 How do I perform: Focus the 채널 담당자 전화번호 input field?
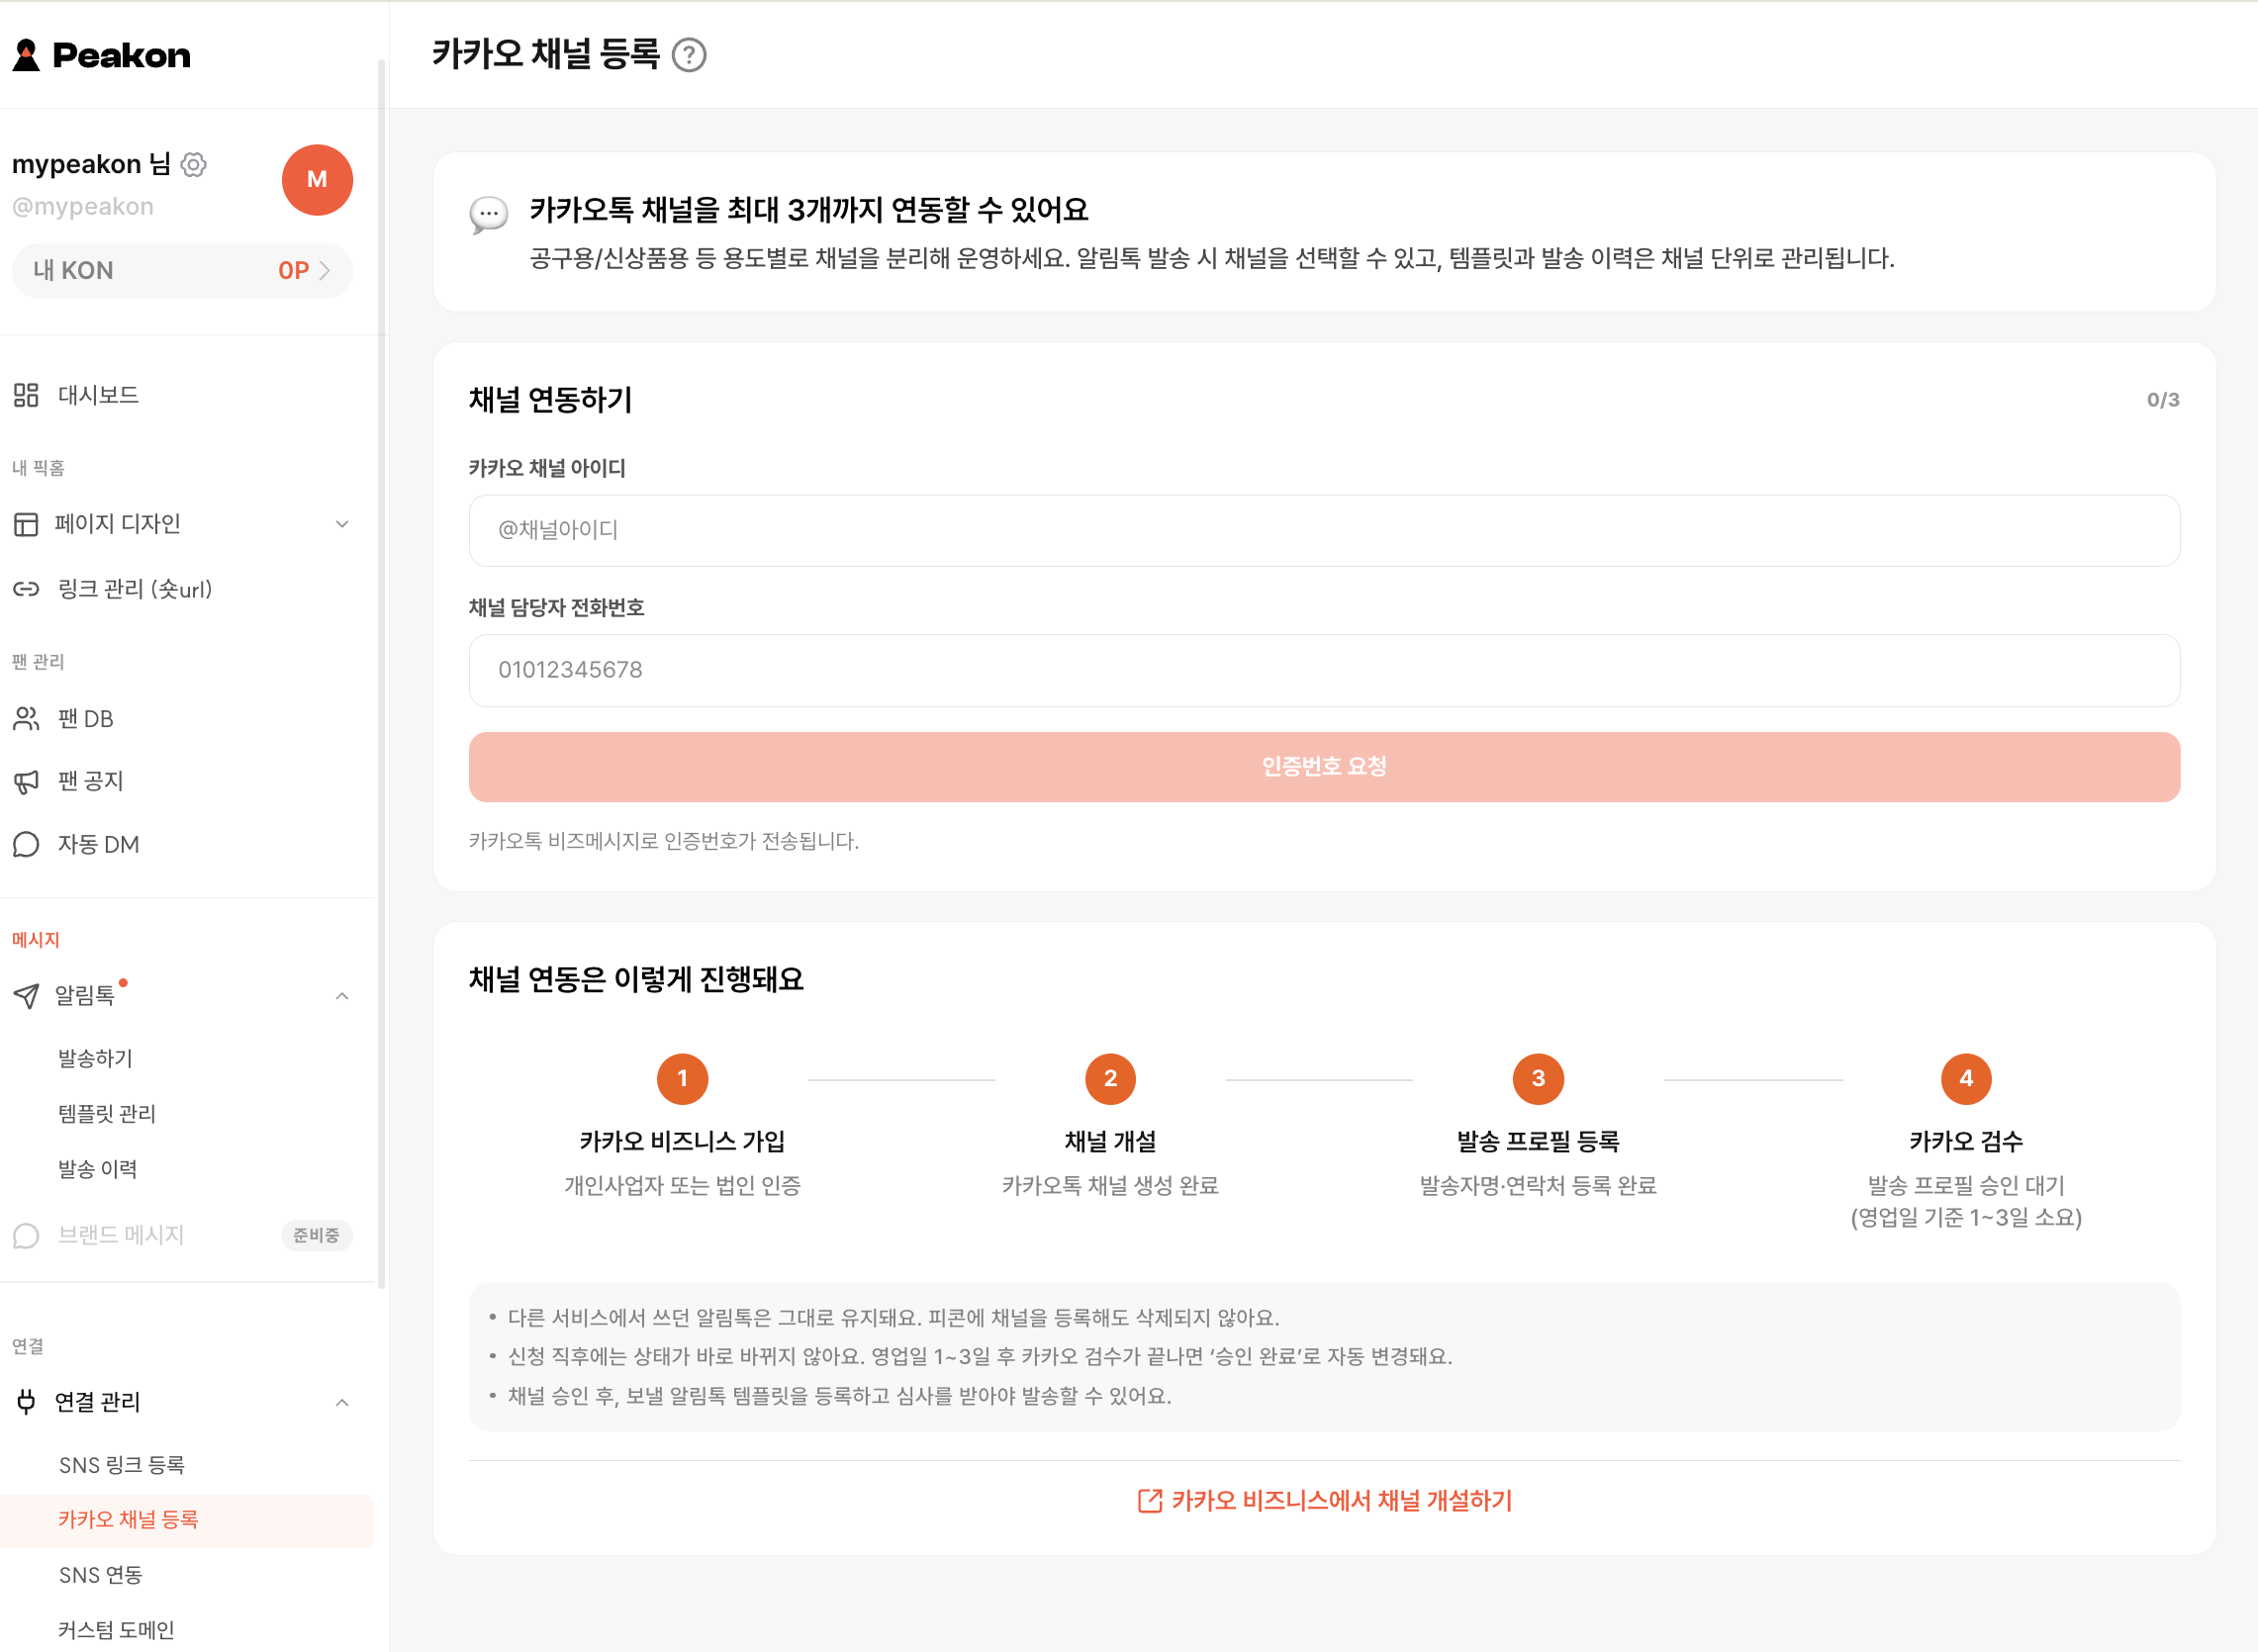click(1324, 670)
